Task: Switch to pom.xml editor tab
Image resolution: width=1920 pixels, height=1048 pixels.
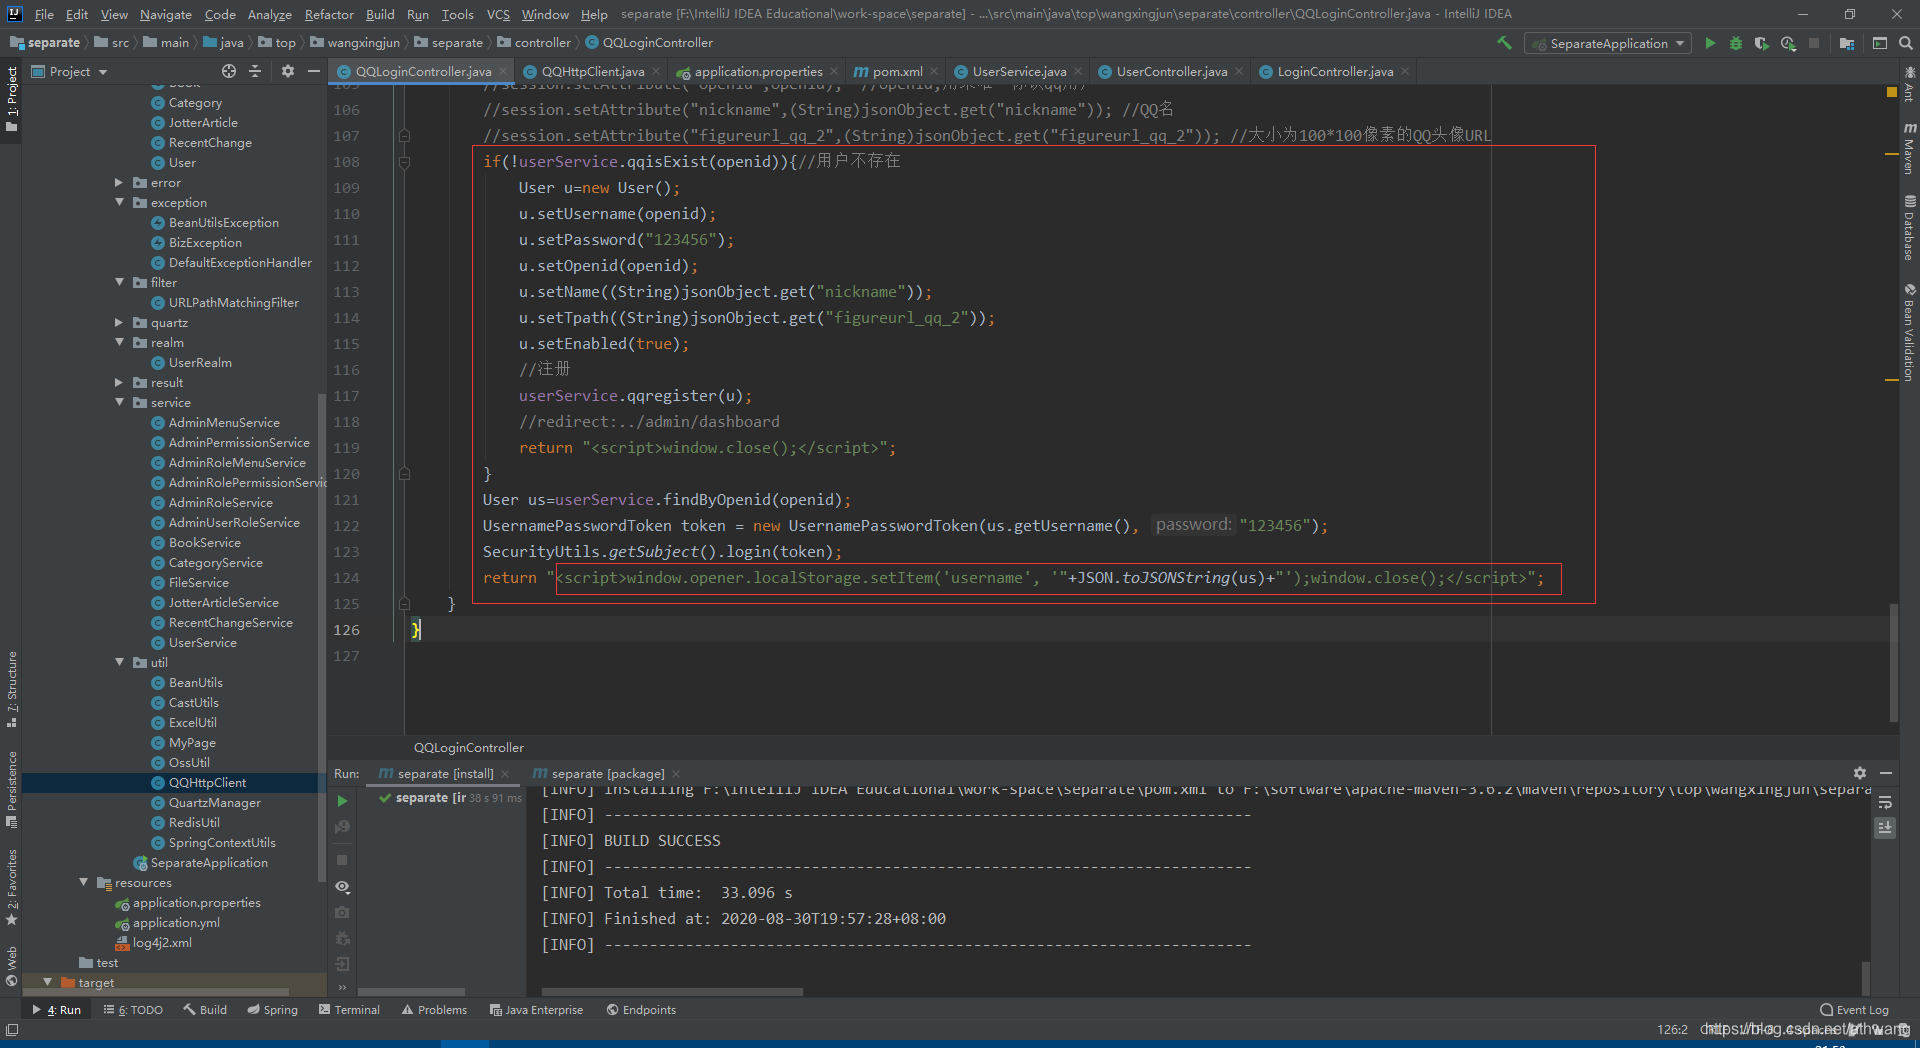Action: tap(897, 71)
